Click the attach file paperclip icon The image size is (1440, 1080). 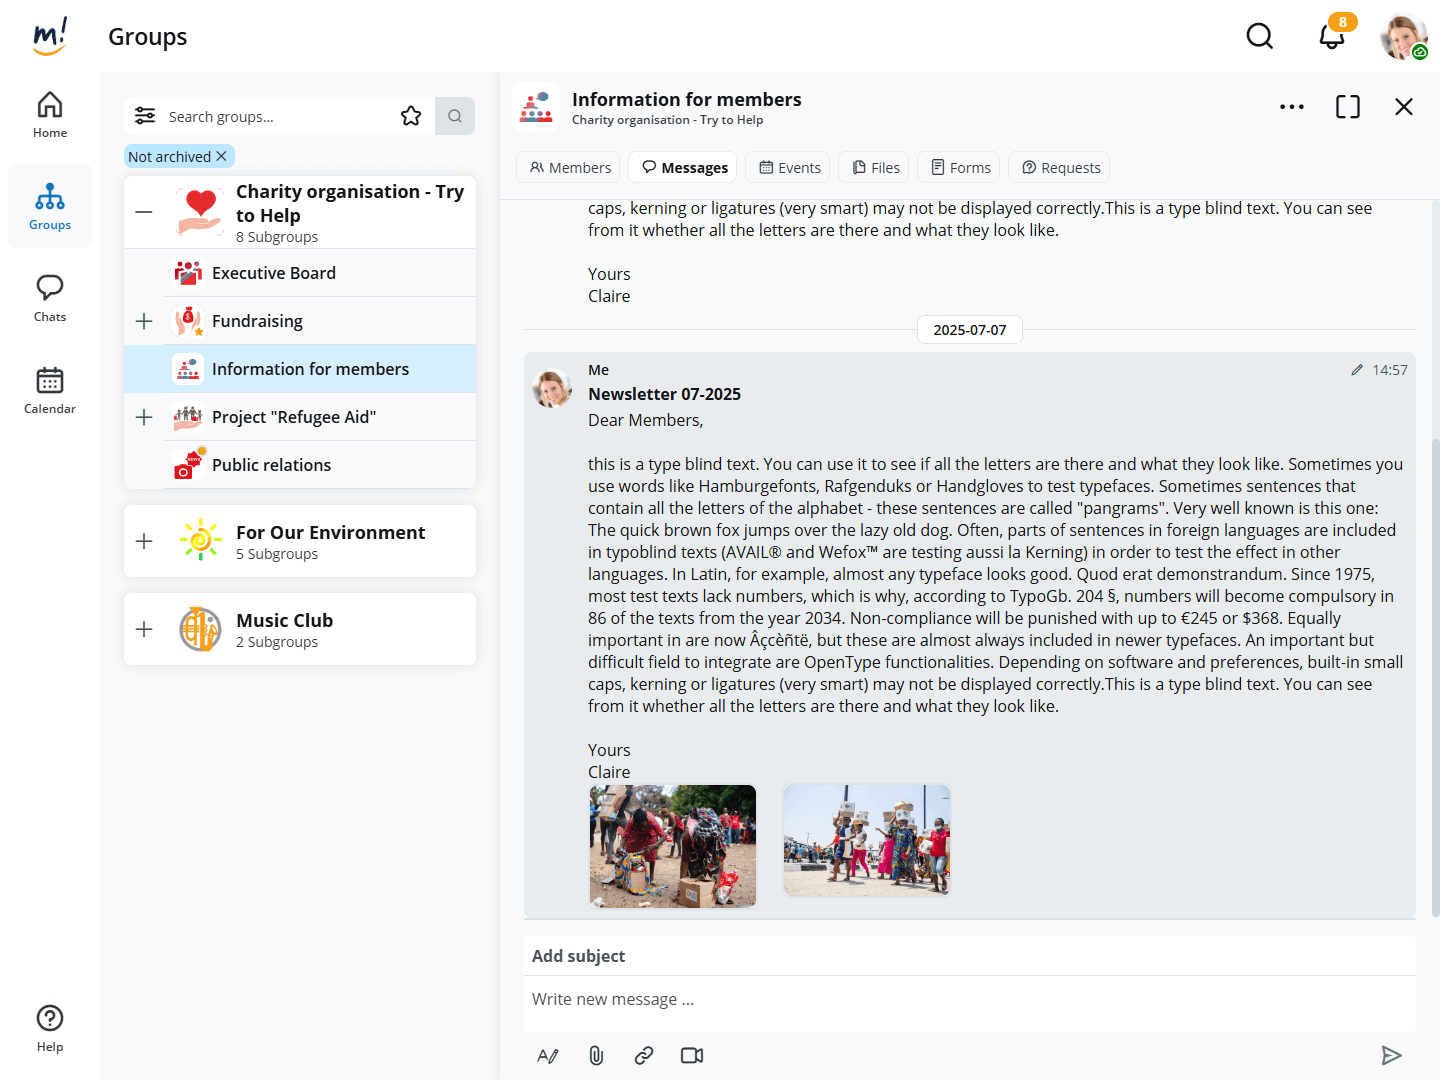tap(596, 1055)
